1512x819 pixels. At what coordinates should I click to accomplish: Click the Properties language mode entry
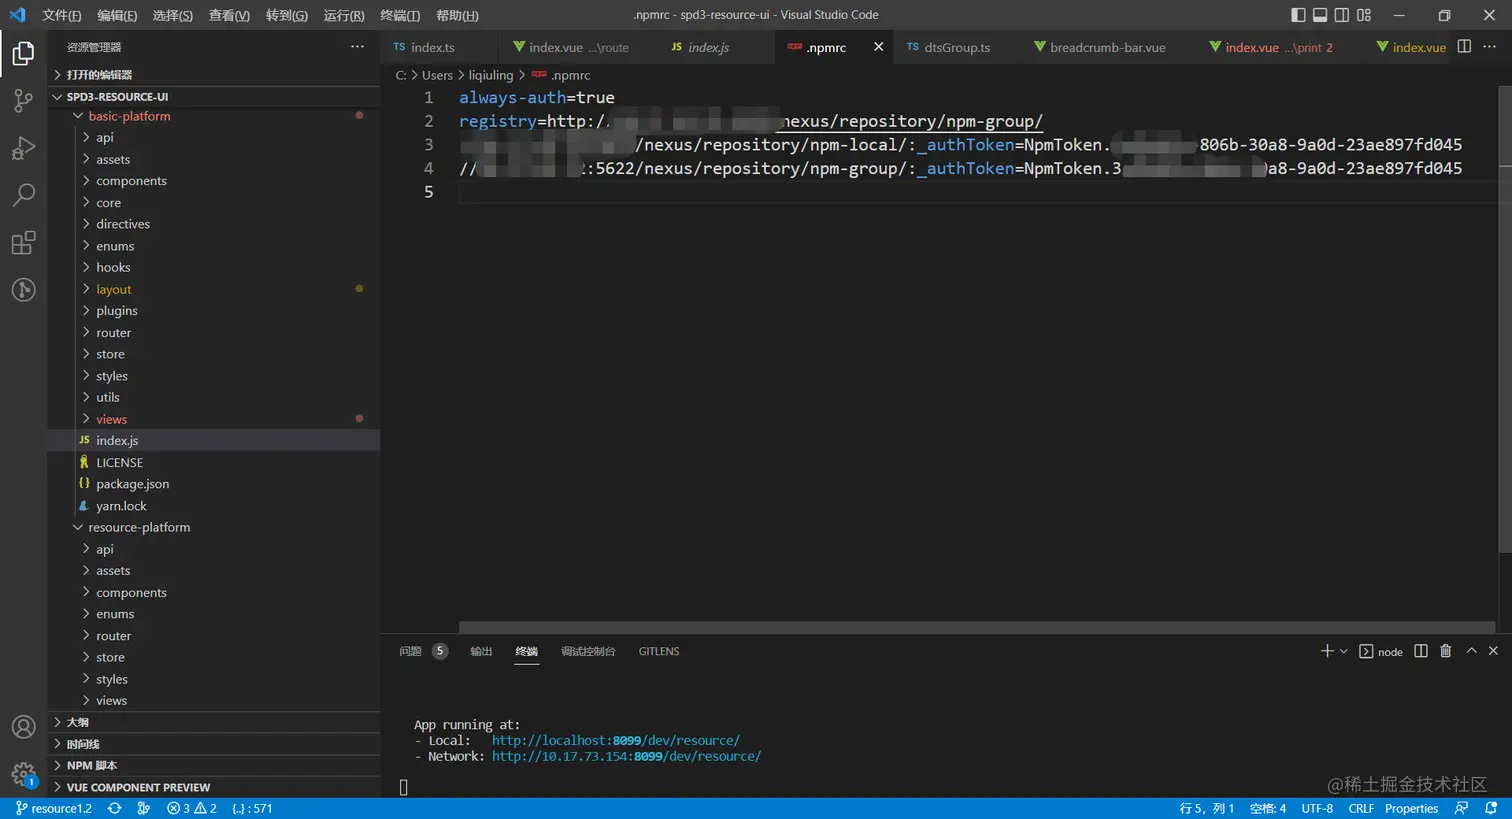1411,808
